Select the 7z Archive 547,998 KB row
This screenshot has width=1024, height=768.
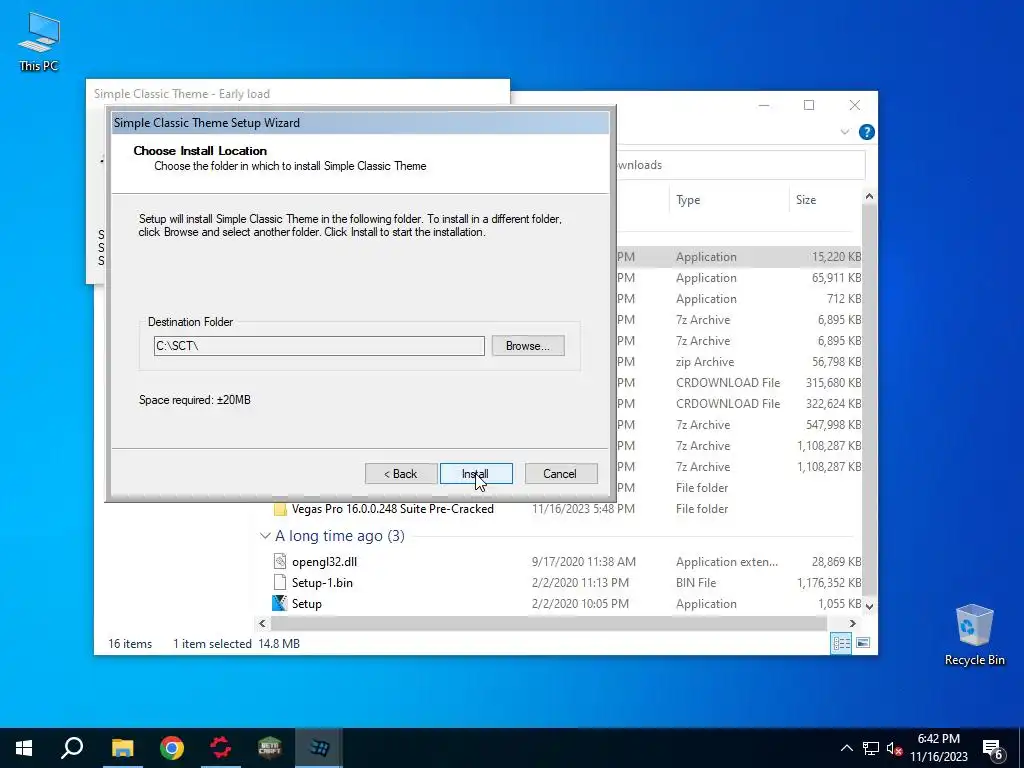pos(738,424)
